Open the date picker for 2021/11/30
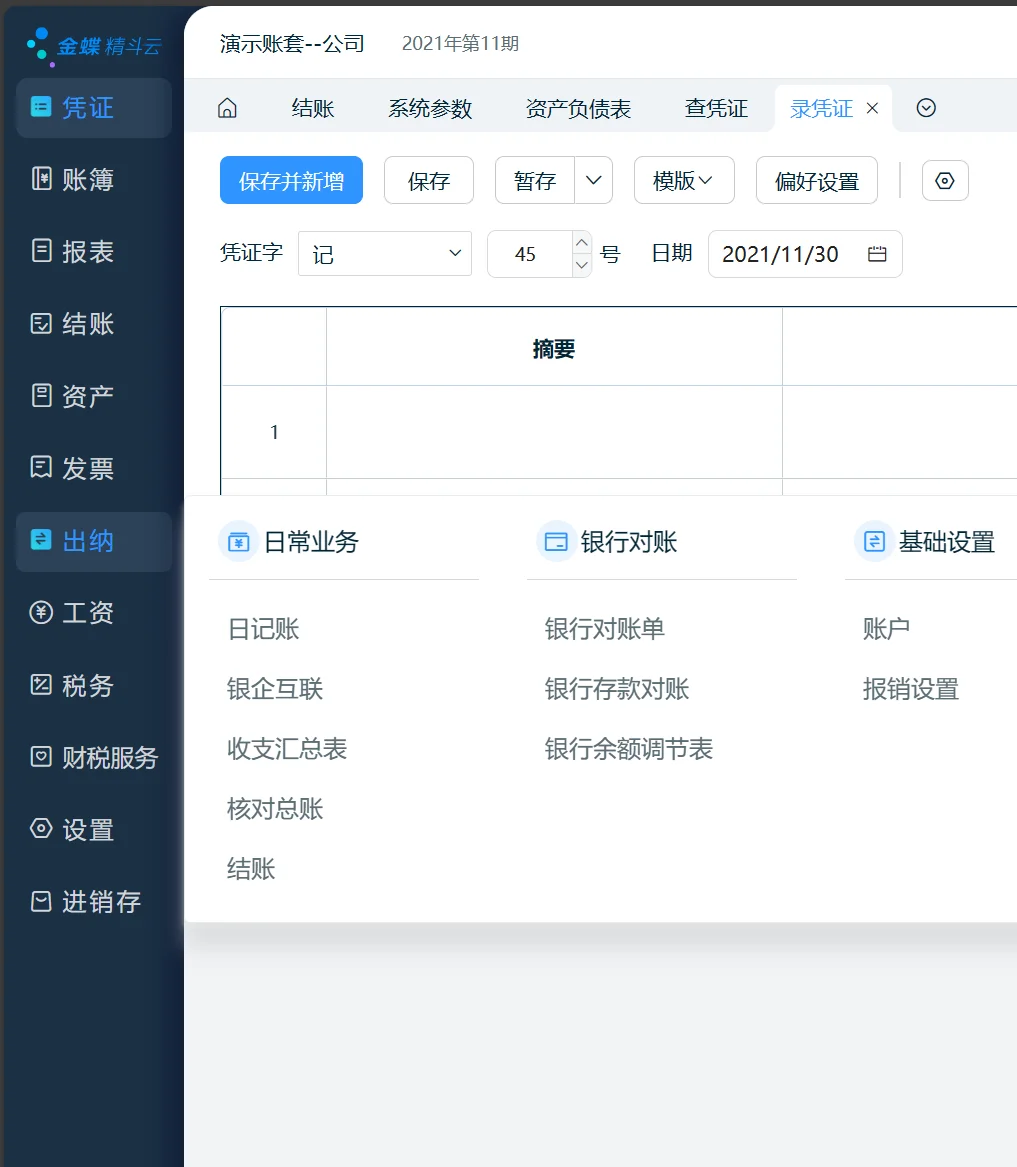The height and width of the screenshot is (1167, 1017). [876, 254]
